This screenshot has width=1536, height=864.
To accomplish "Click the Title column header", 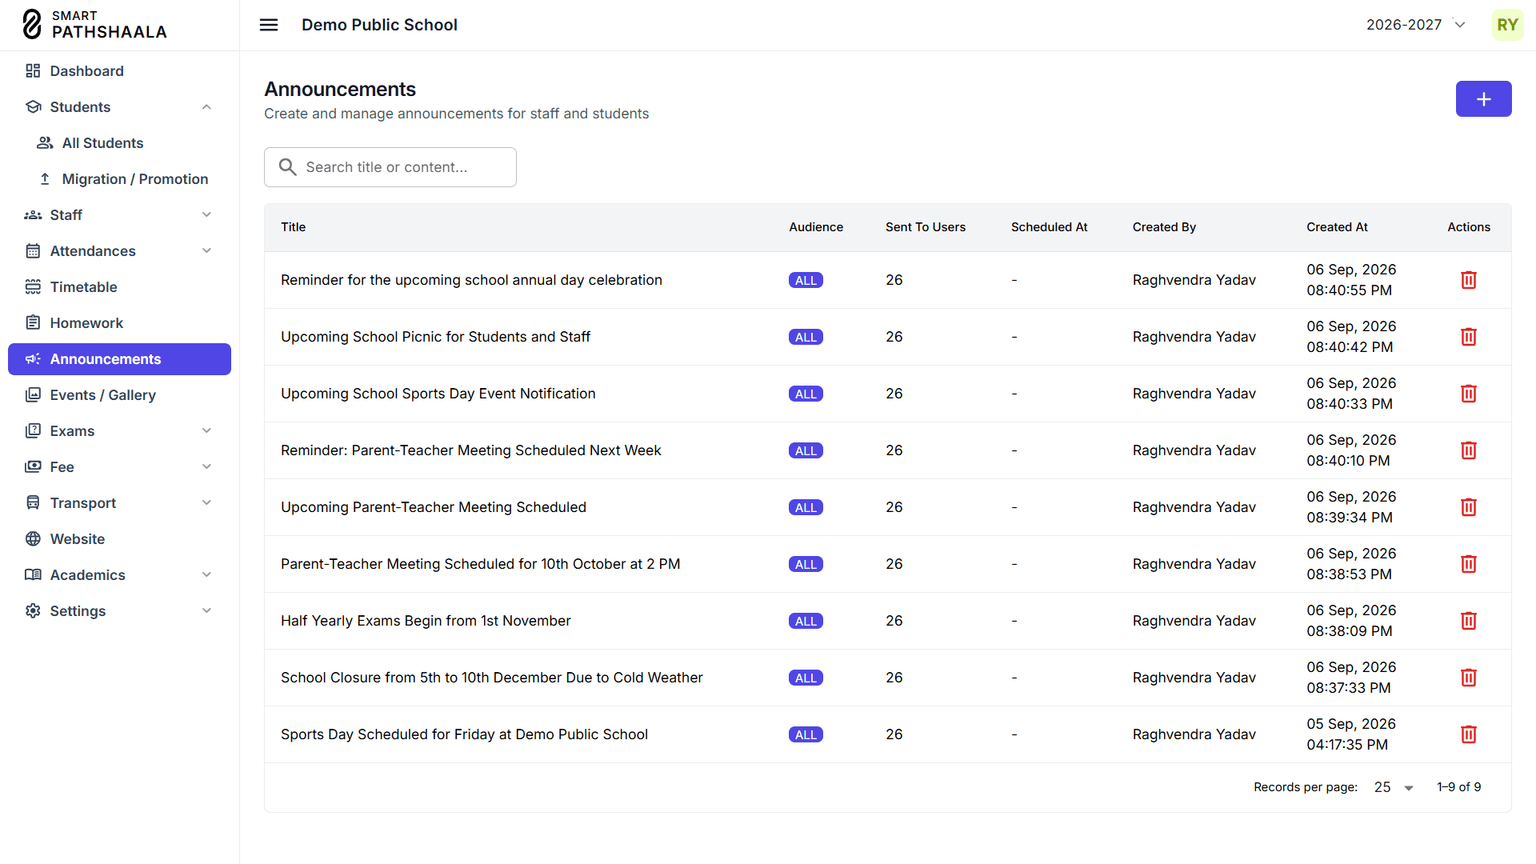I will [293, 227].
